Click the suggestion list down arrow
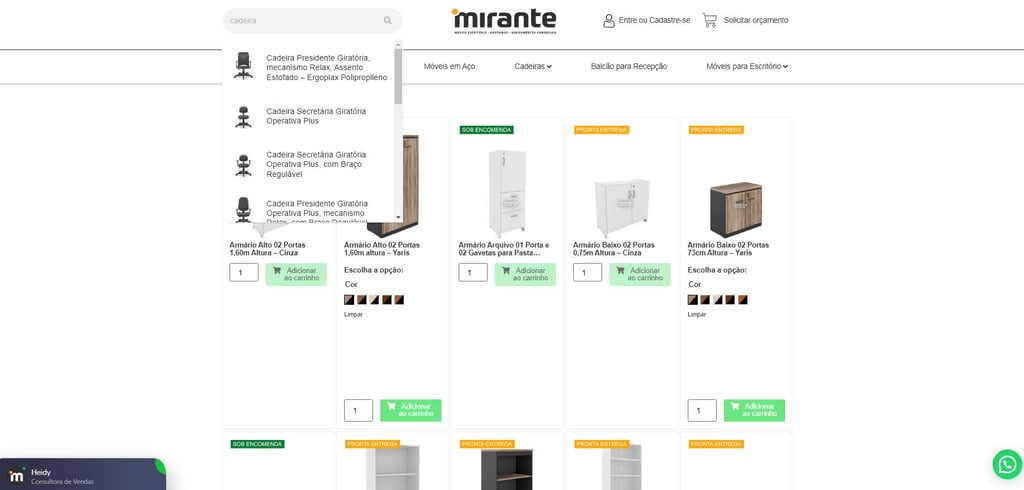The image size is (1024, 490). pos(398,216)
